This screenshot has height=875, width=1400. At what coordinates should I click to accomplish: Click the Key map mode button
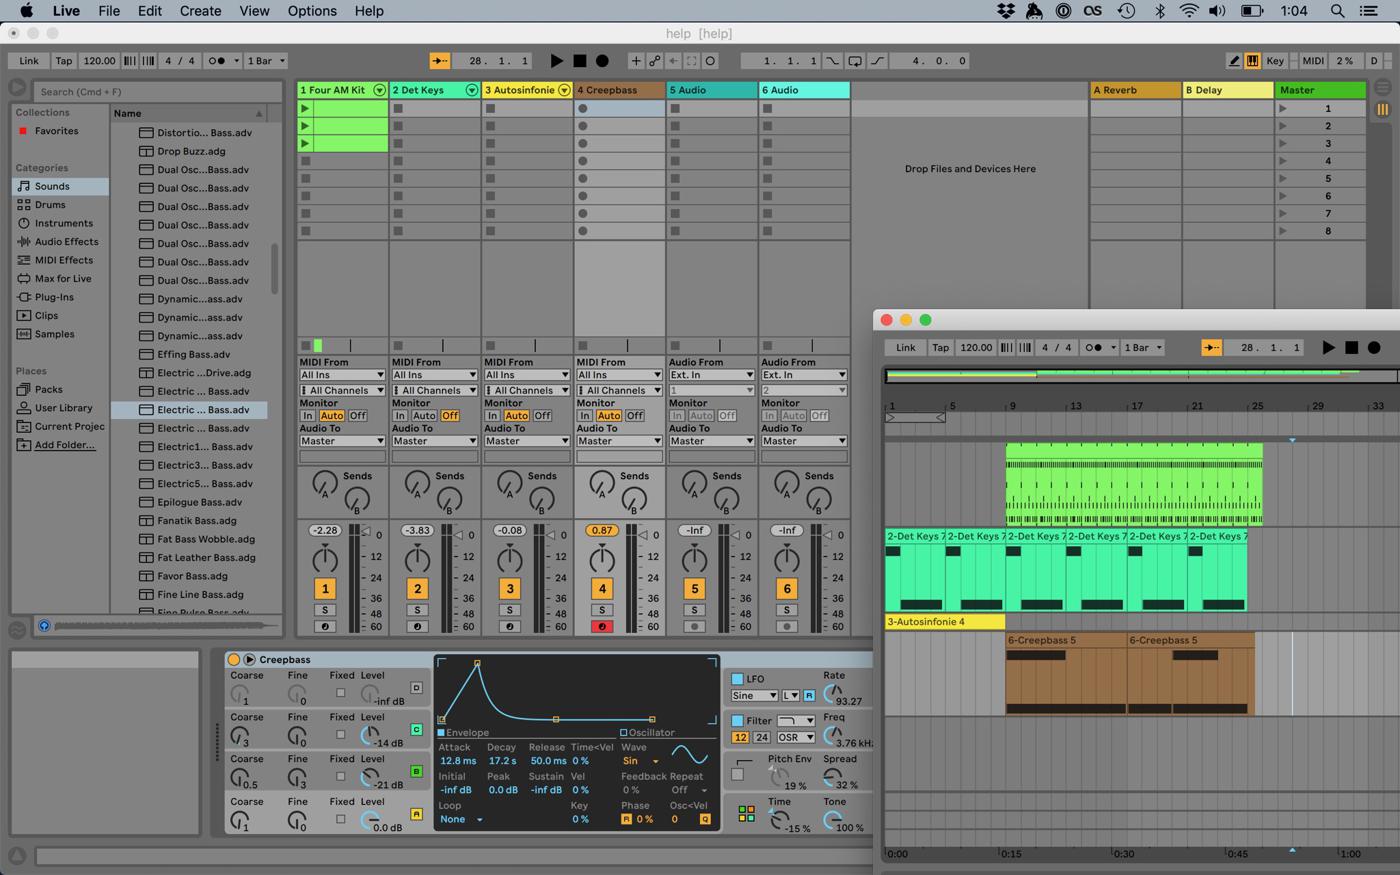click(x=1275, y=61)
